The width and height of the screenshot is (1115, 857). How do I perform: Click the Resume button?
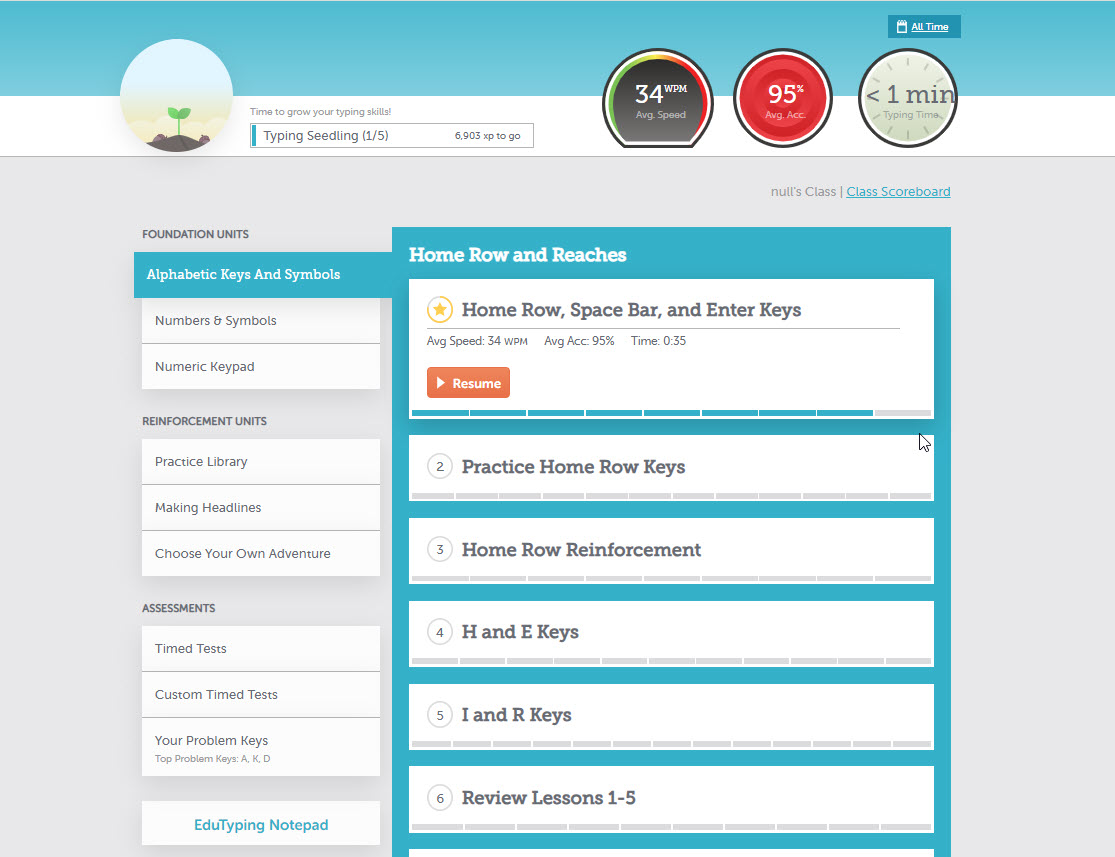click(468, 382)
